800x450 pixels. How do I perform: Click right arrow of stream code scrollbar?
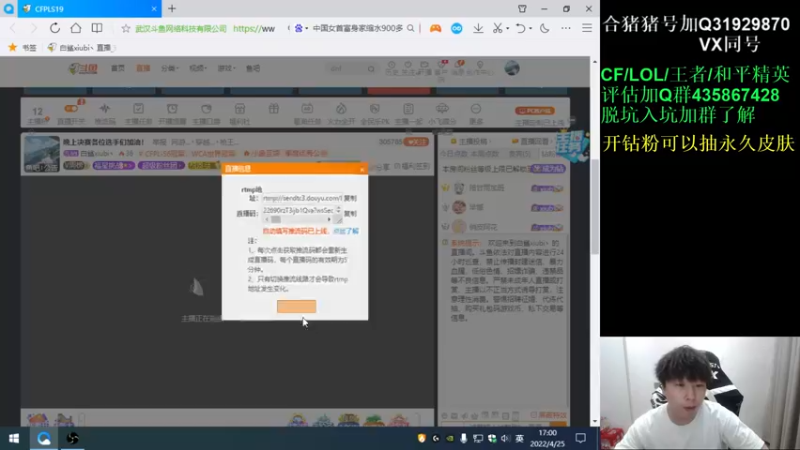(x=329, y=219)
